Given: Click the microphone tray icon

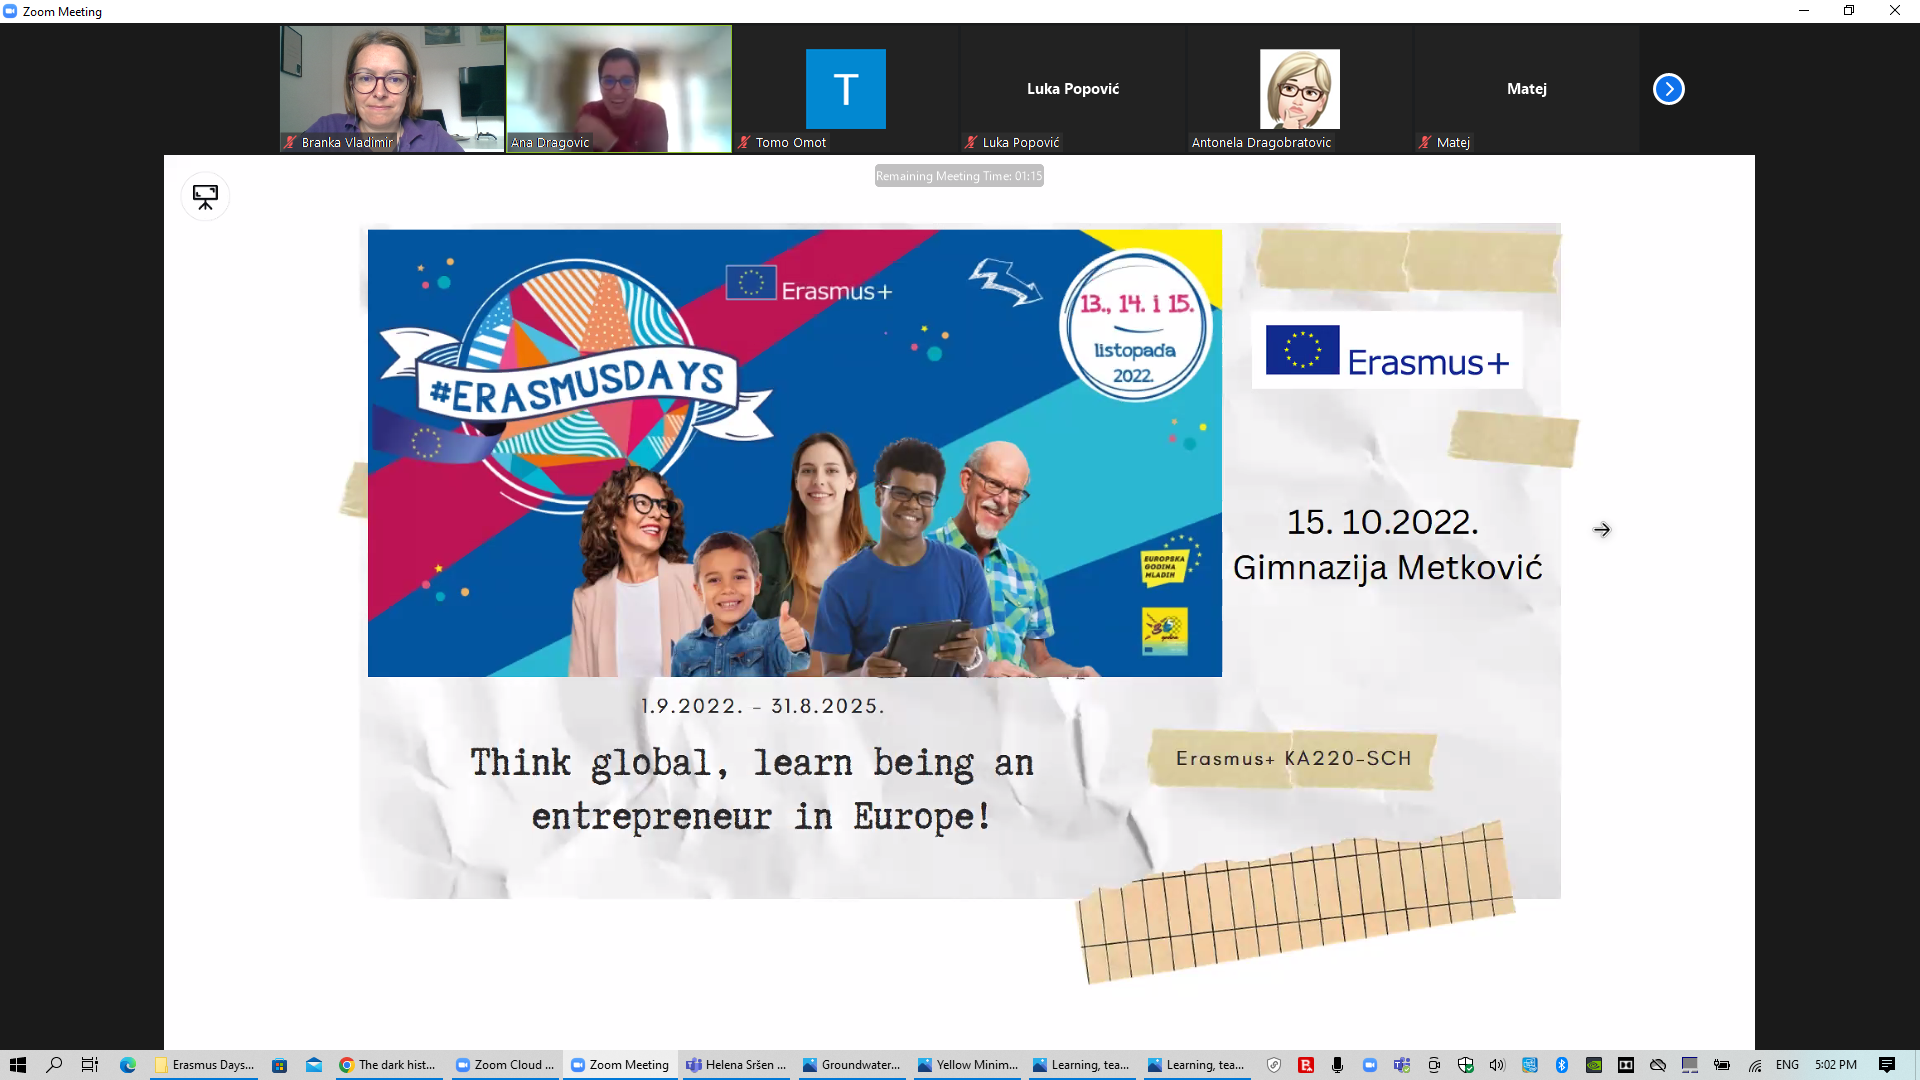Looking at the screenshot, I should pos(1338,1065).
